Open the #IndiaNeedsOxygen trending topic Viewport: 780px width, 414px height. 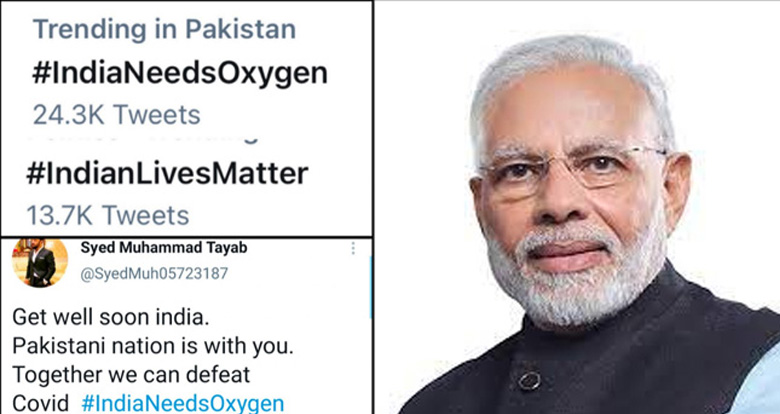[x=180, y=73]
